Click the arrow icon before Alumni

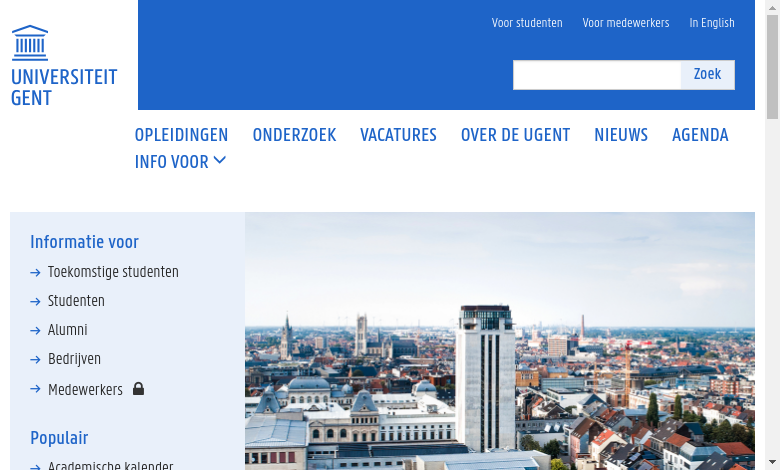point(35,331)
